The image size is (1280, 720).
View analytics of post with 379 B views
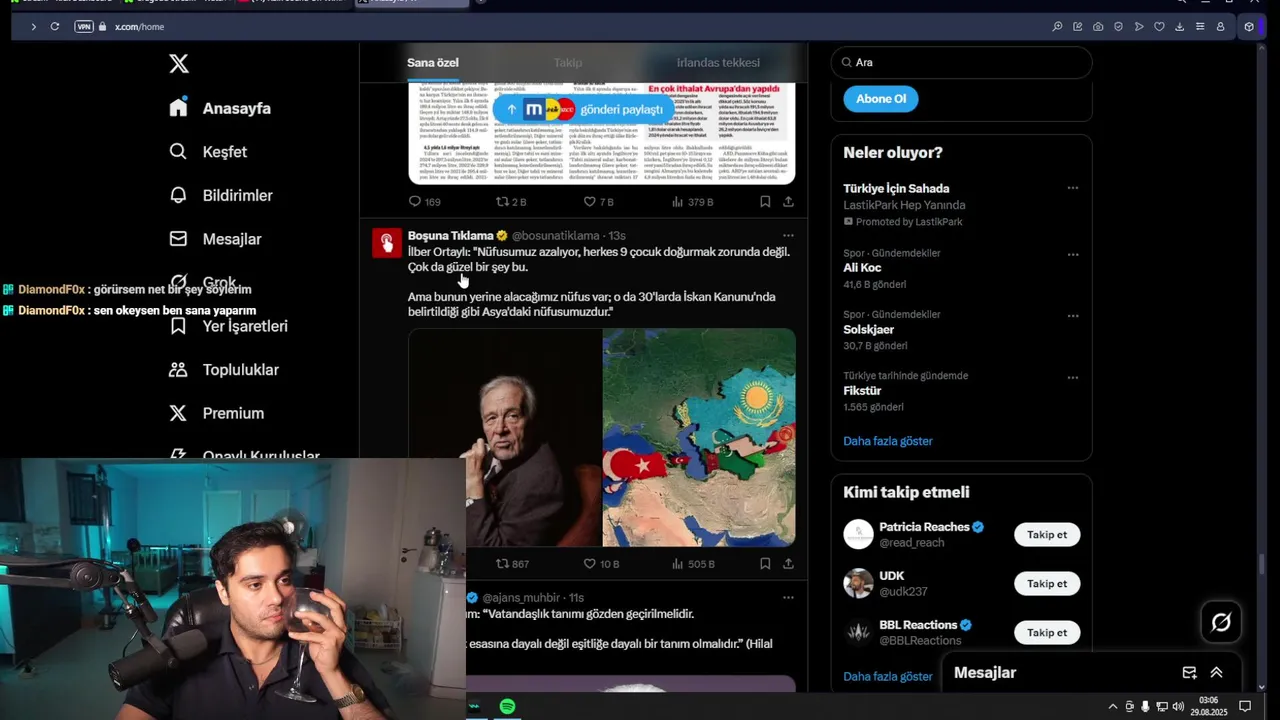pyautogui.click(x=692, y=201)
